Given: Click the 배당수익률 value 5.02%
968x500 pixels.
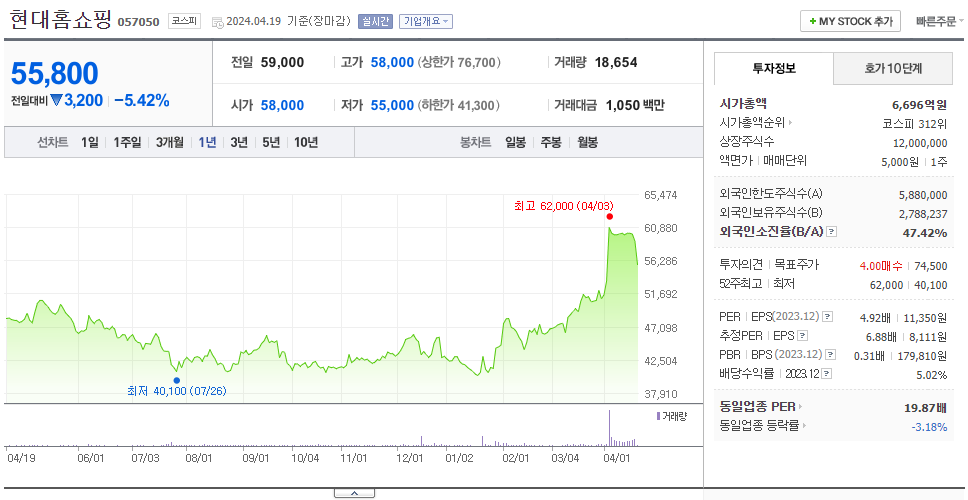Looking at the screenshot, I should 932,375.
